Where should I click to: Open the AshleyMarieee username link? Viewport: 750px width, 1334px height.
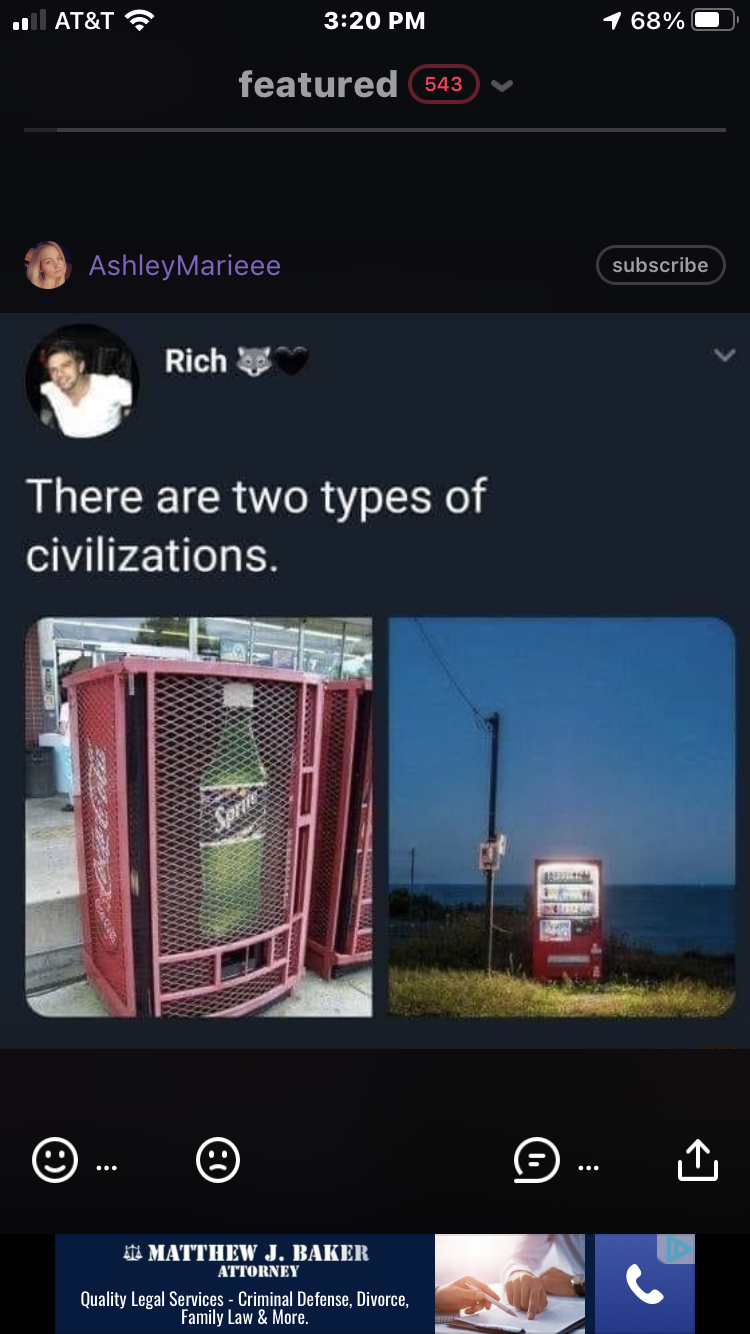[x=185, y=265]
